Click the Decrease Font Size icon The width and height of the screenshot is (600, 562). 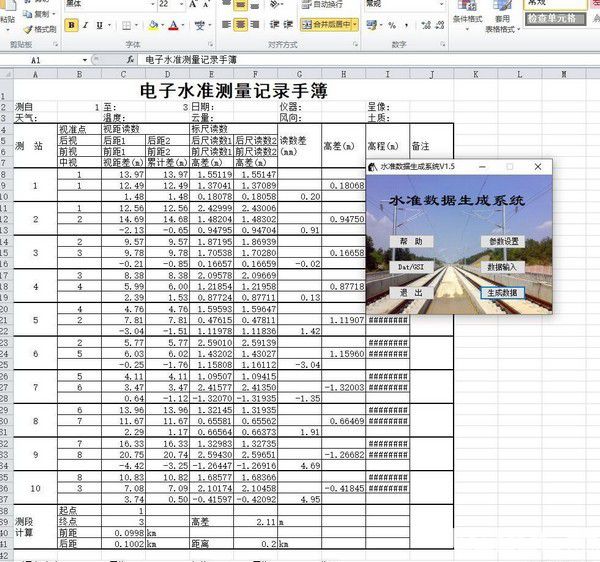point(206,4)
